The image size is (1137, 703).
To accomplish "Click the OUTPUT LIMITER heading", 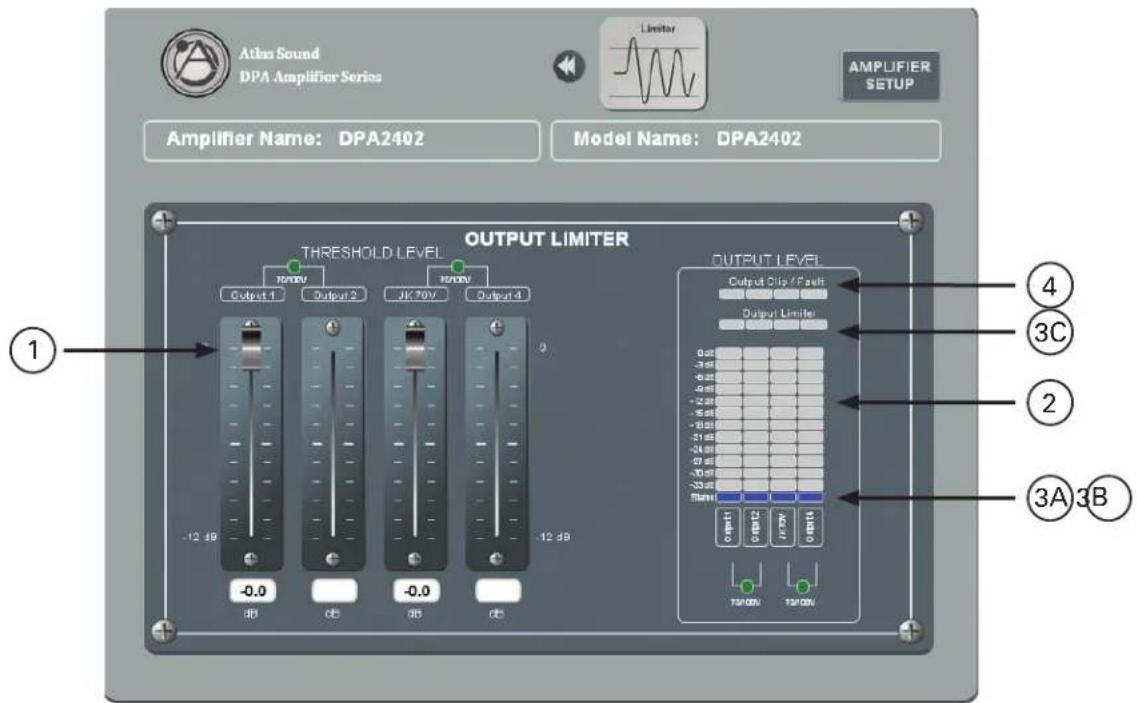I will (547, 239).
